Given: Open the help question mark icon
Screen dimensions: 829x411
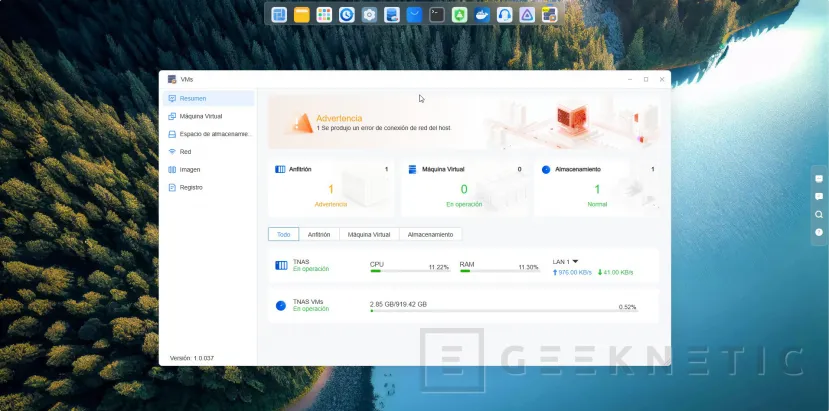Looking at the screenshot, I should (818, 232).
